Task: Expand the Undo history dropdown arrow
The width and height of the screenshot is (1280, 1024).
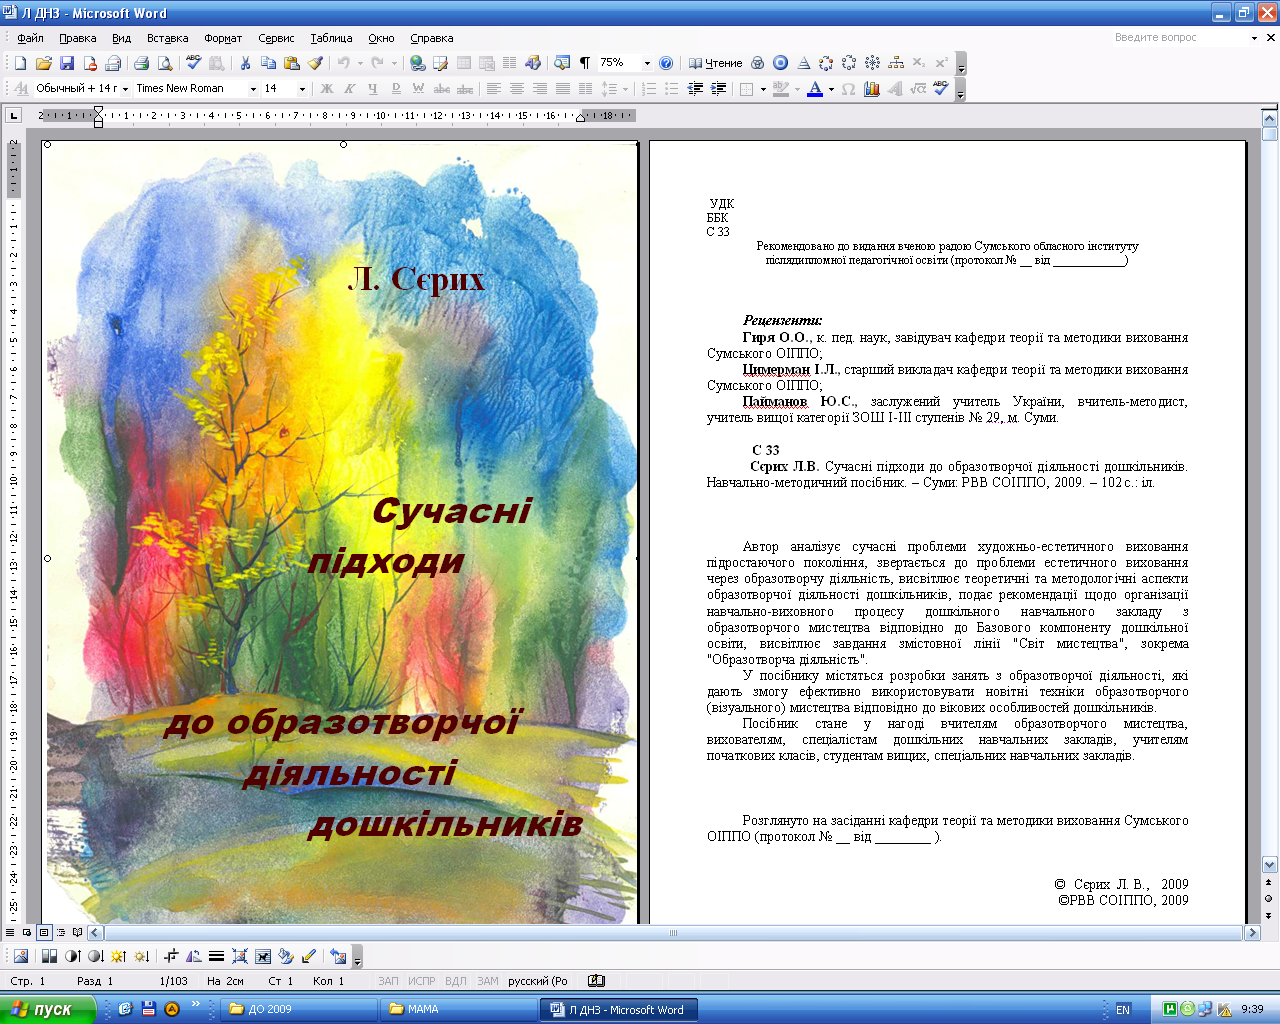Action: pyautogui.click(x=360, y=63)
